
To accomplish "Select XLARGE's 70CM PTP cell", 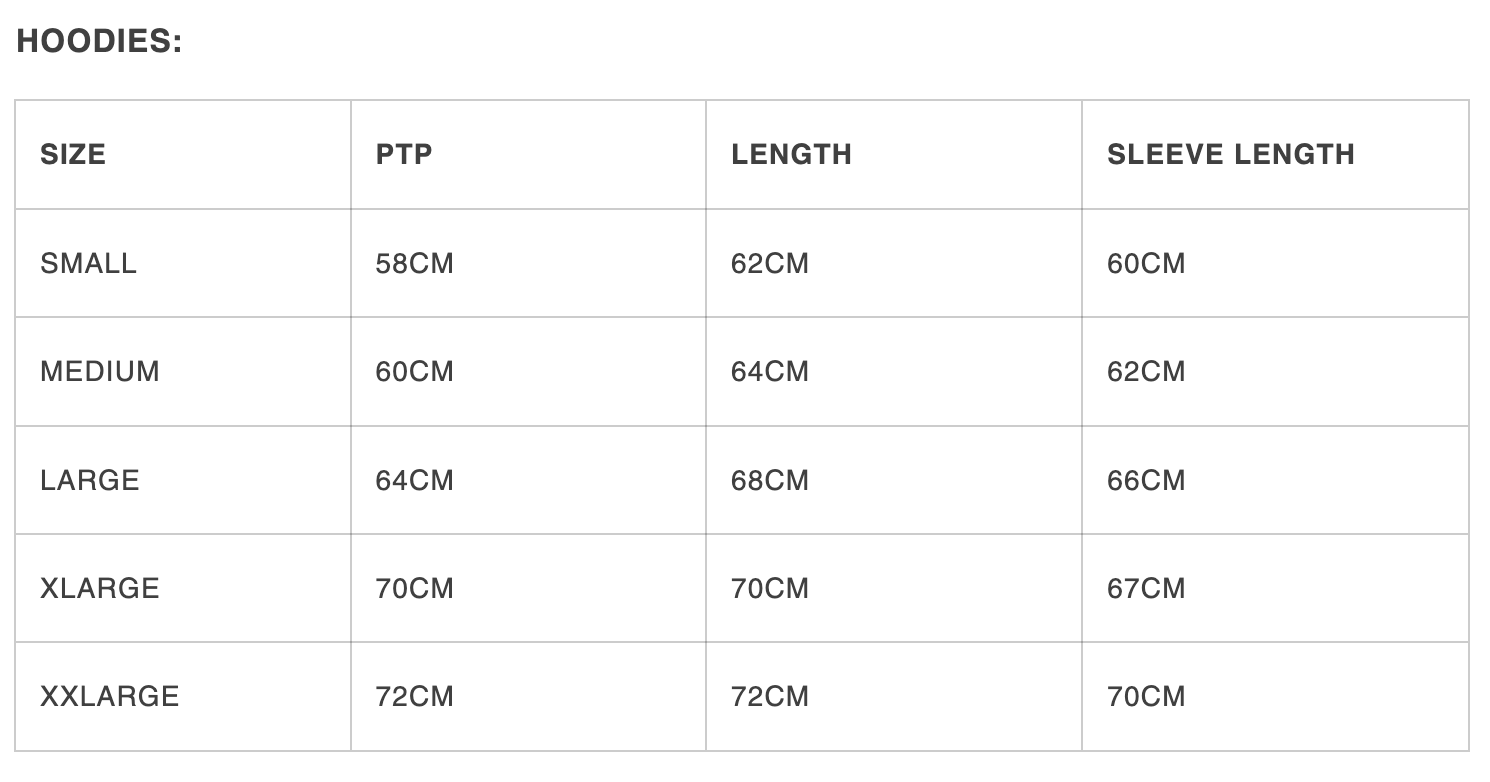I will 414,588.
